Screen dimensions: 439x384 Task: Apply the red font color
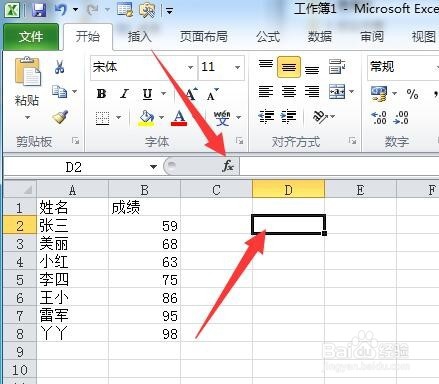tap(179, 118)
